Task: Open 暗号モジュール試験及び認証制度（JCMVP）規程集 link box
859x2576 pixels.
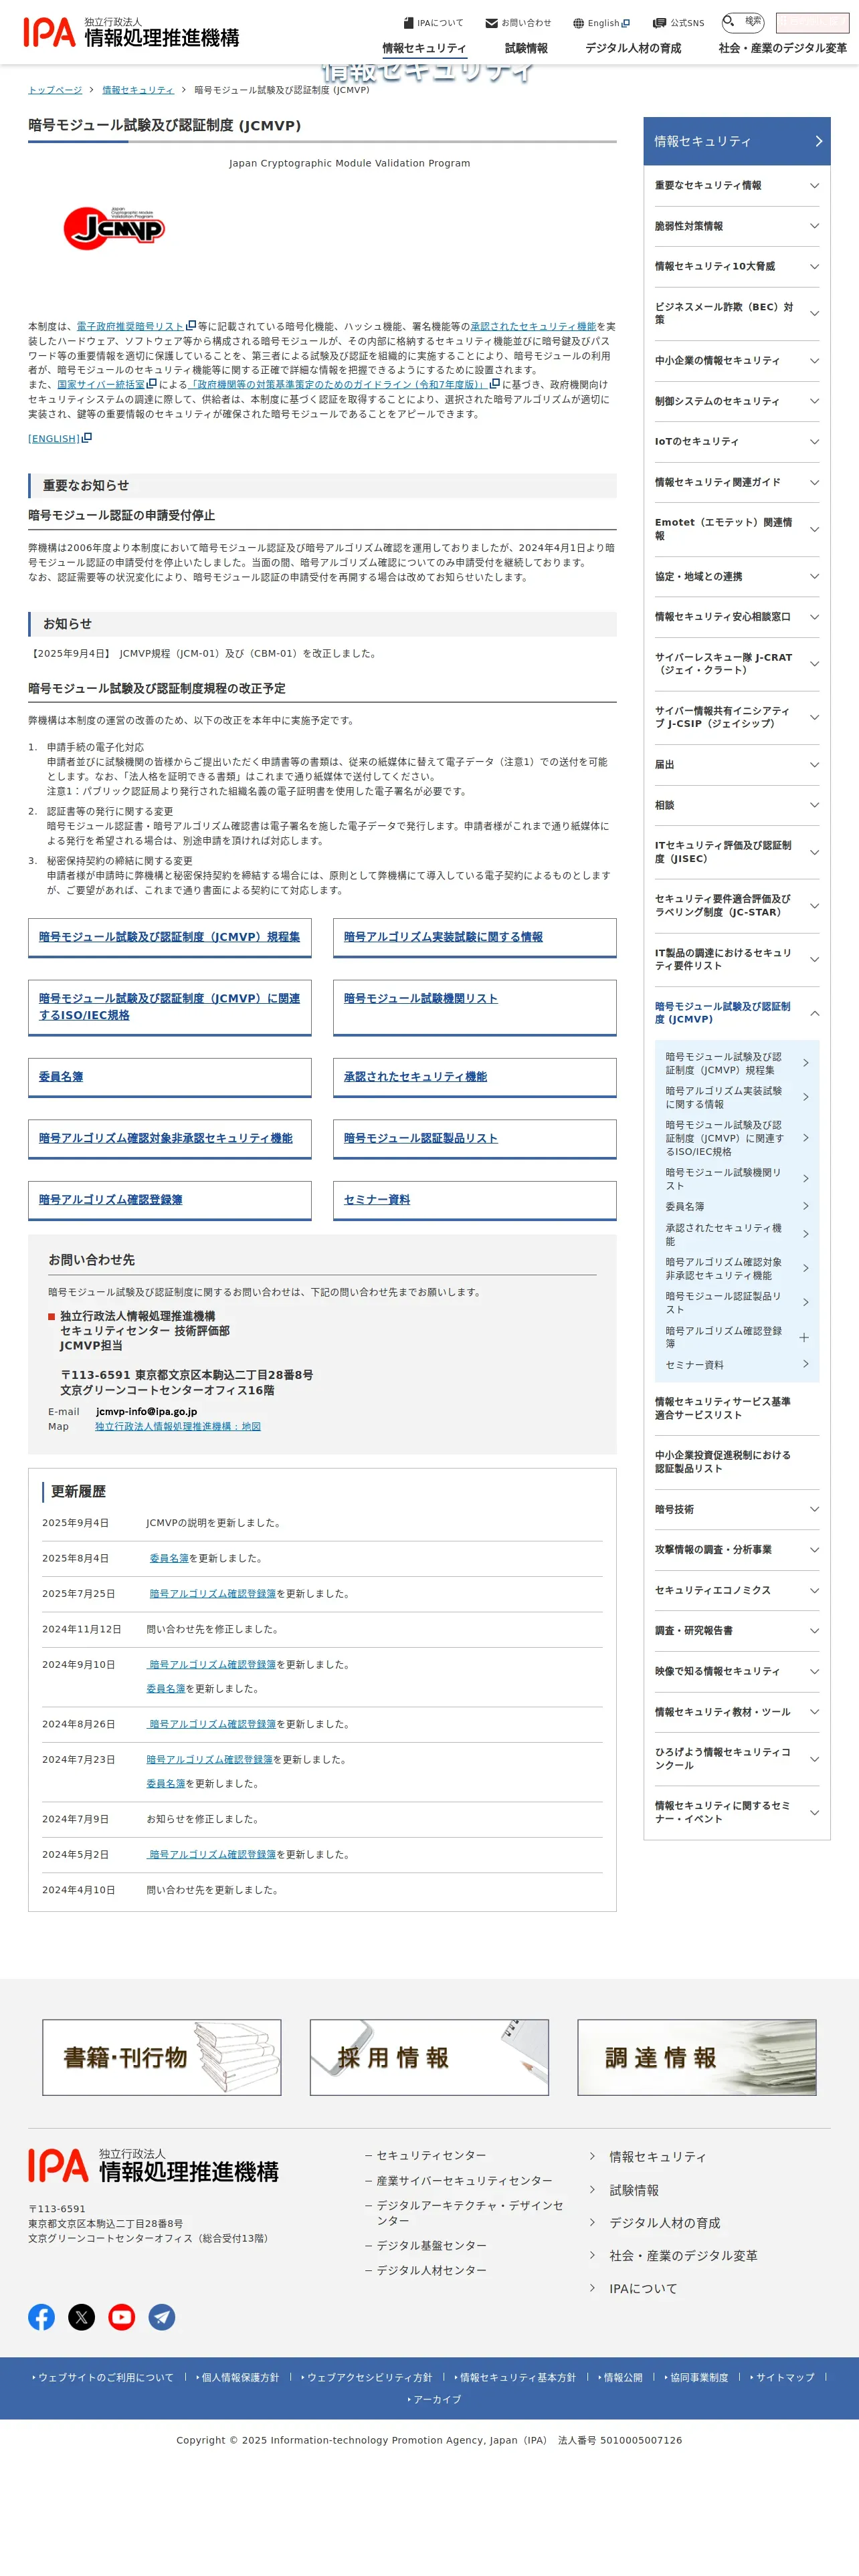Action: (170, 937)
